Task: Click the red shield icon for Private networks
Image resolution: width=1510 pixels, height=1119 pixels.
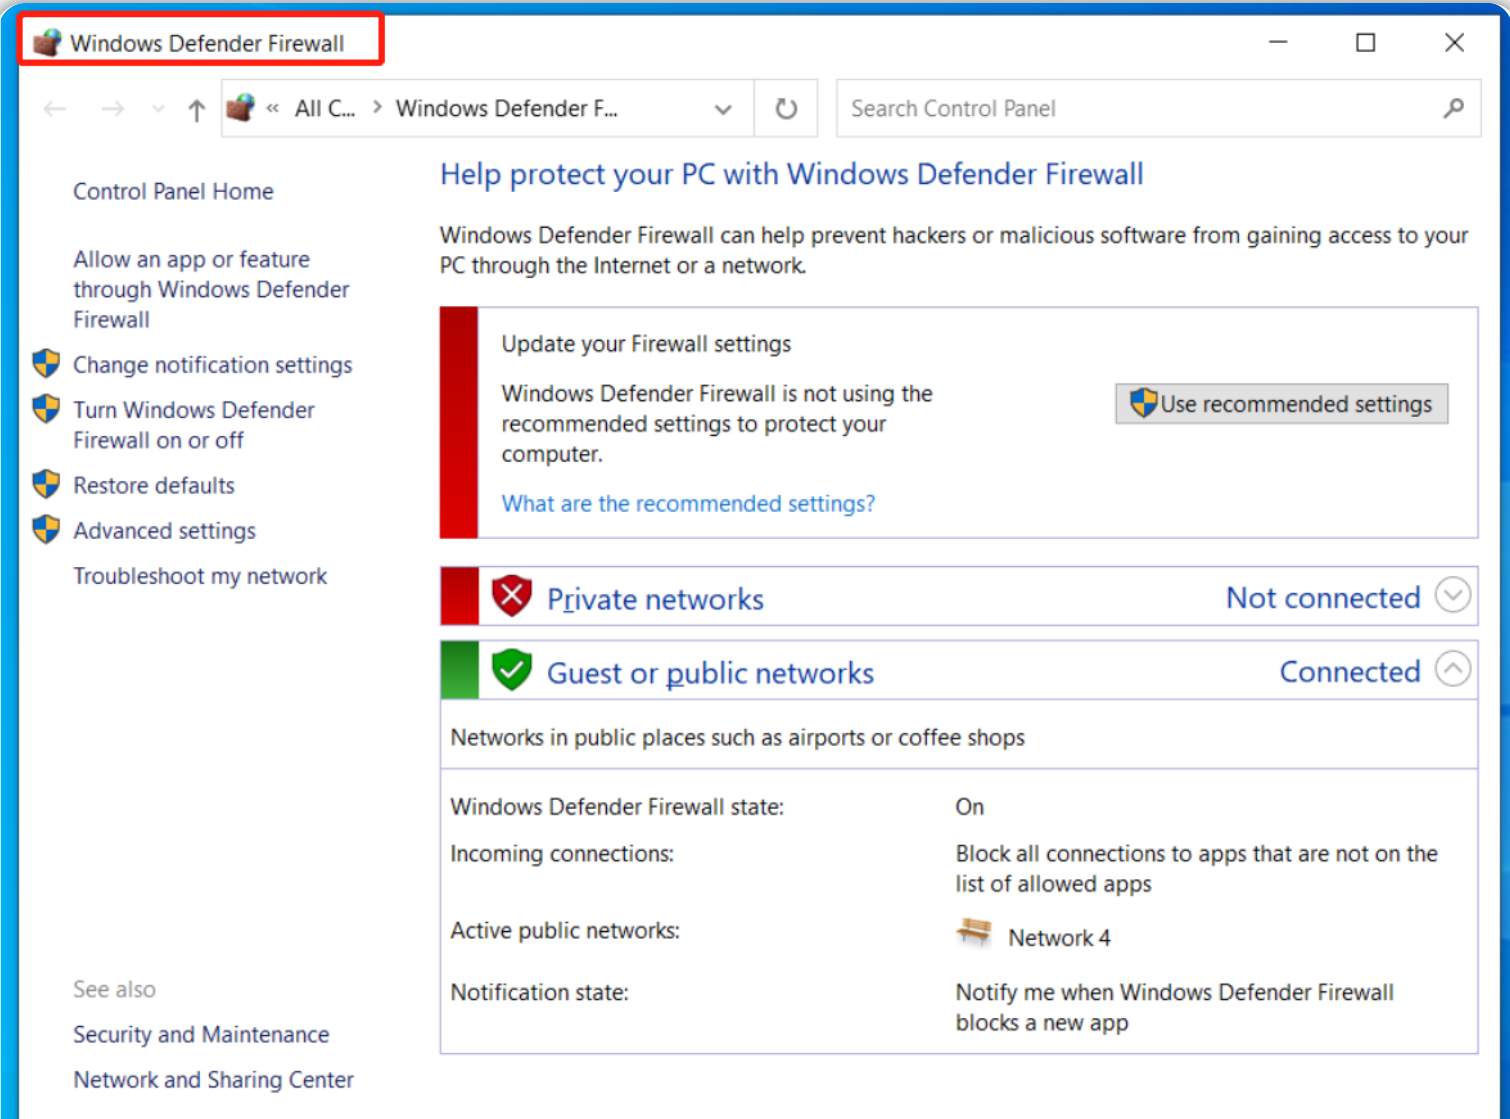Action: click(511, 597)
